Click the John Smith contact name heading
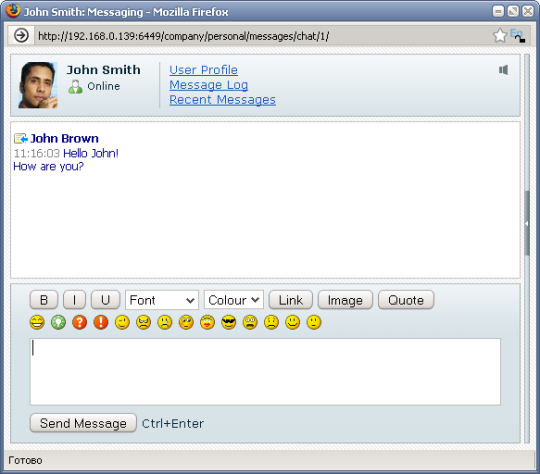Screen dimensions: 540x474 coord(103,70)
